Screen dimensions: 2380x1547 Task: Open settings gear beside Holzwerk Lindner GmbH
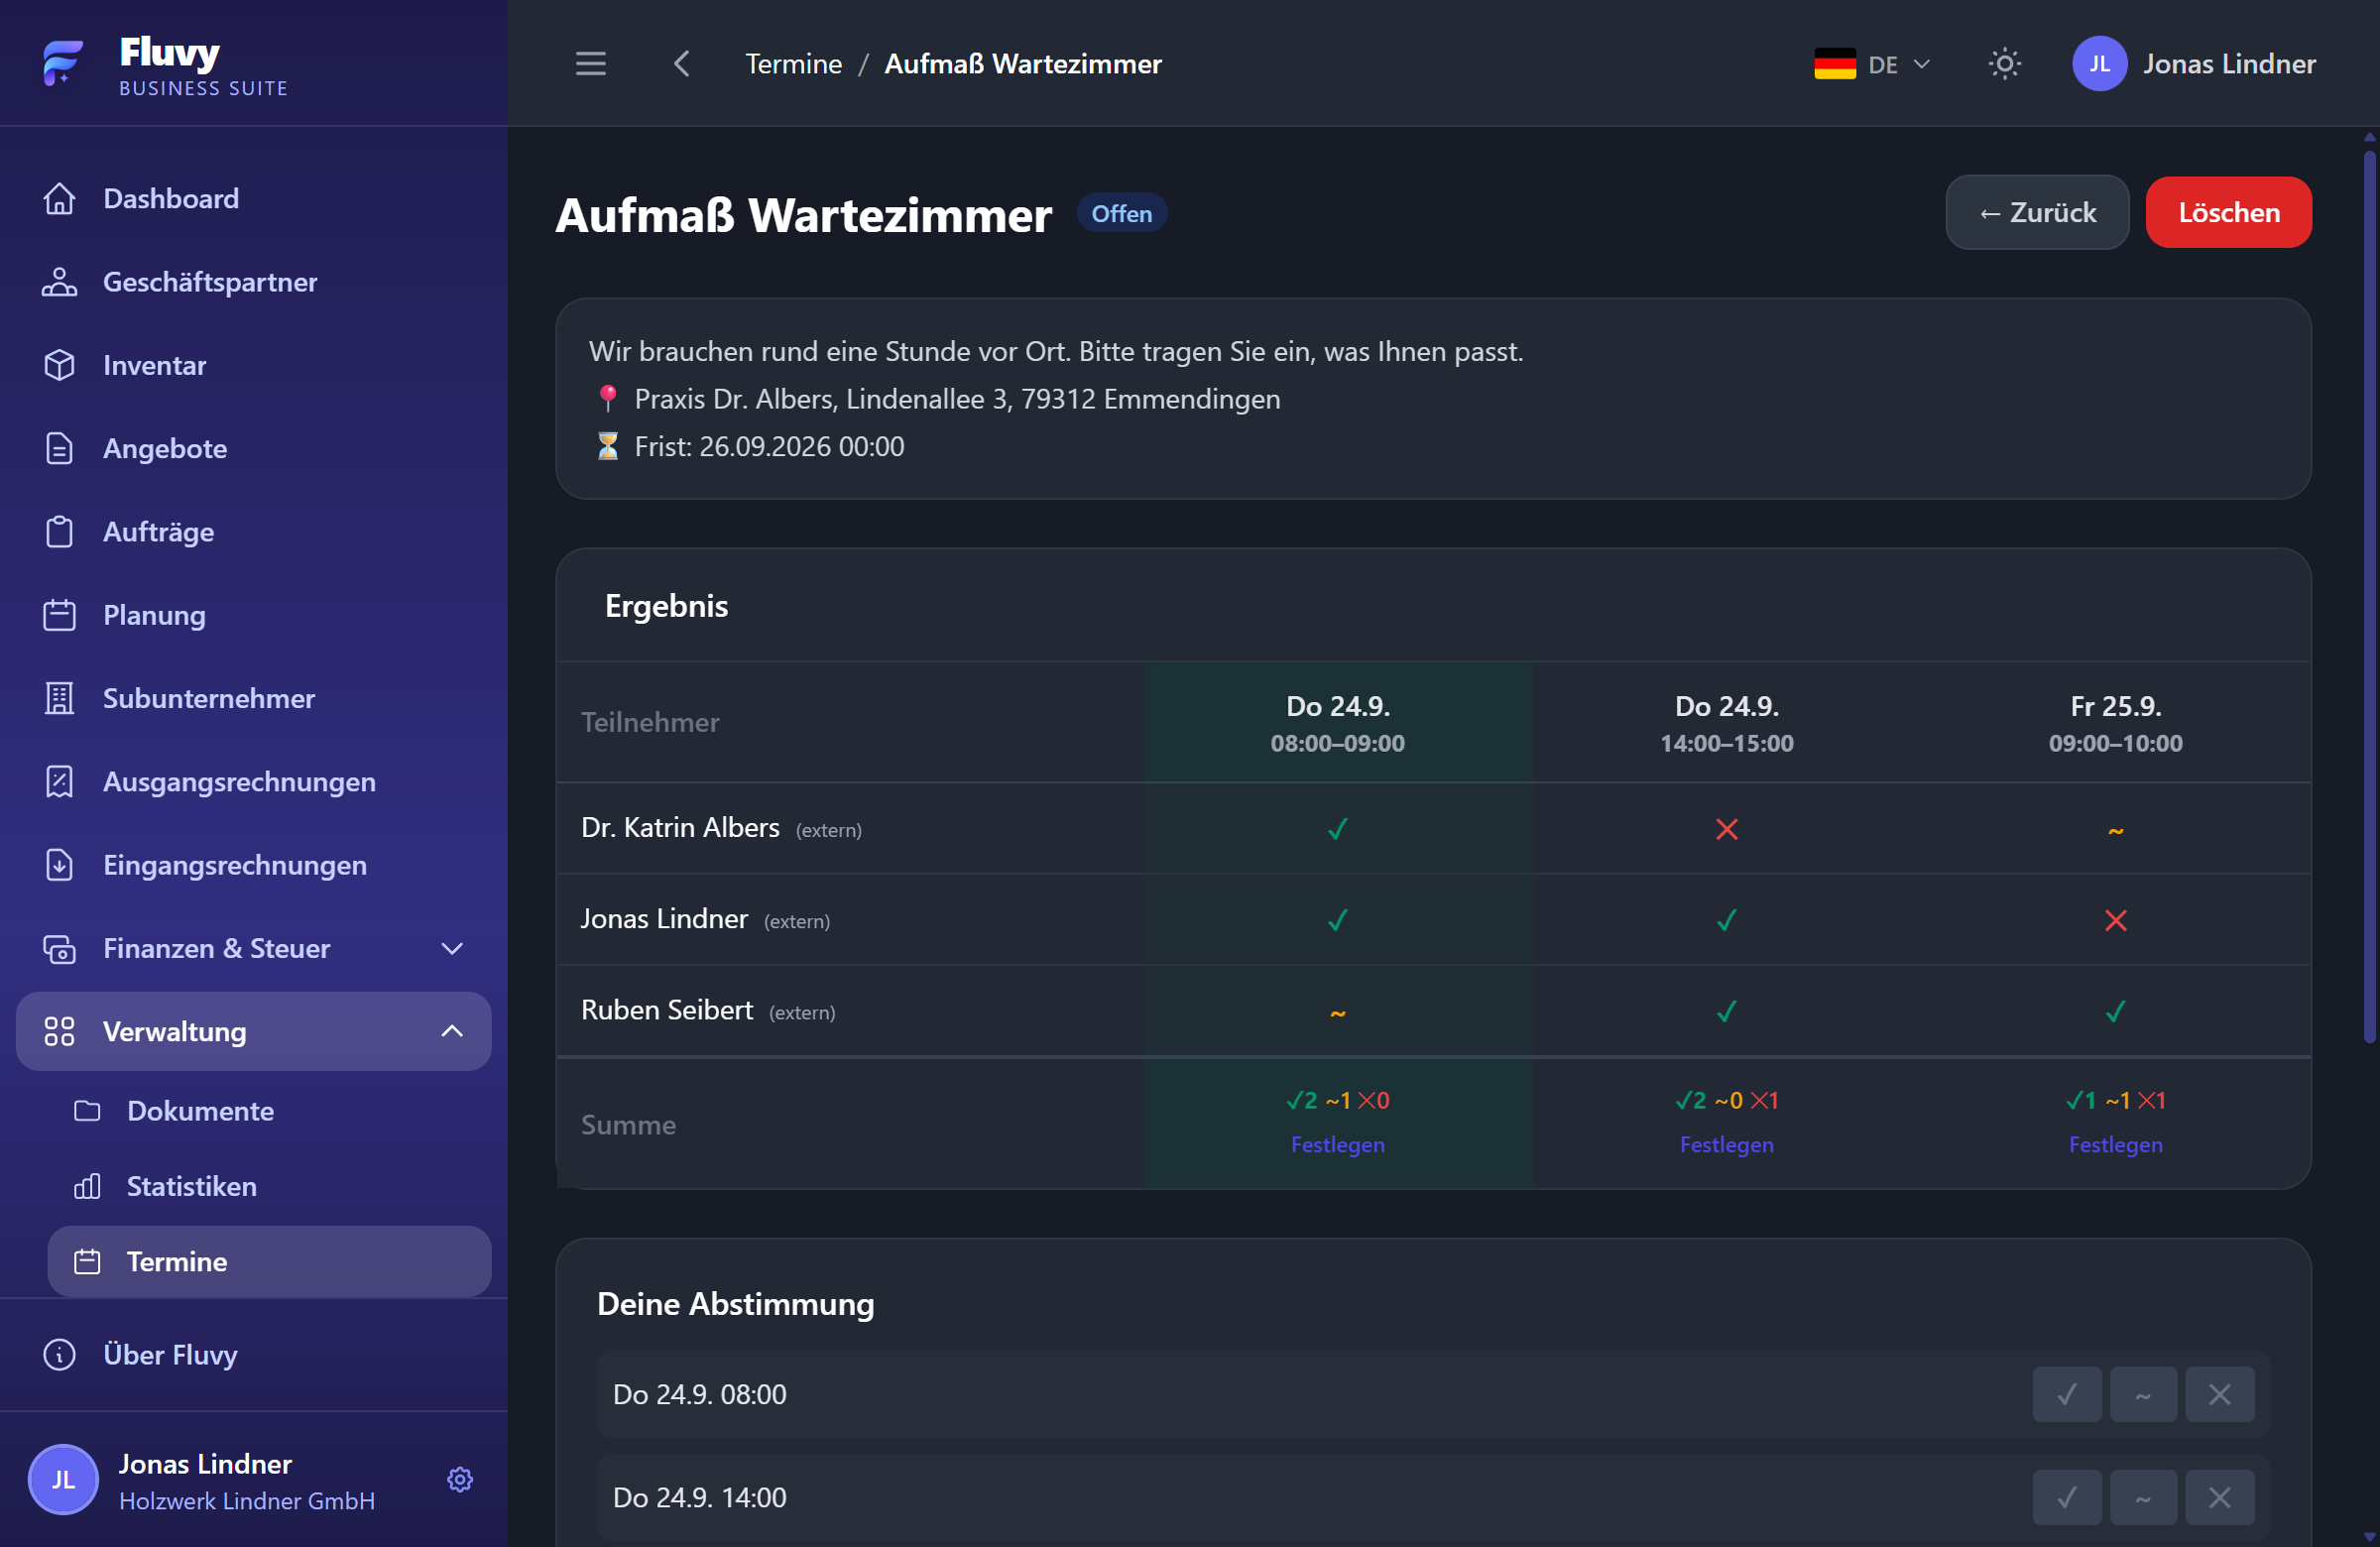[x=459, y=1479]
